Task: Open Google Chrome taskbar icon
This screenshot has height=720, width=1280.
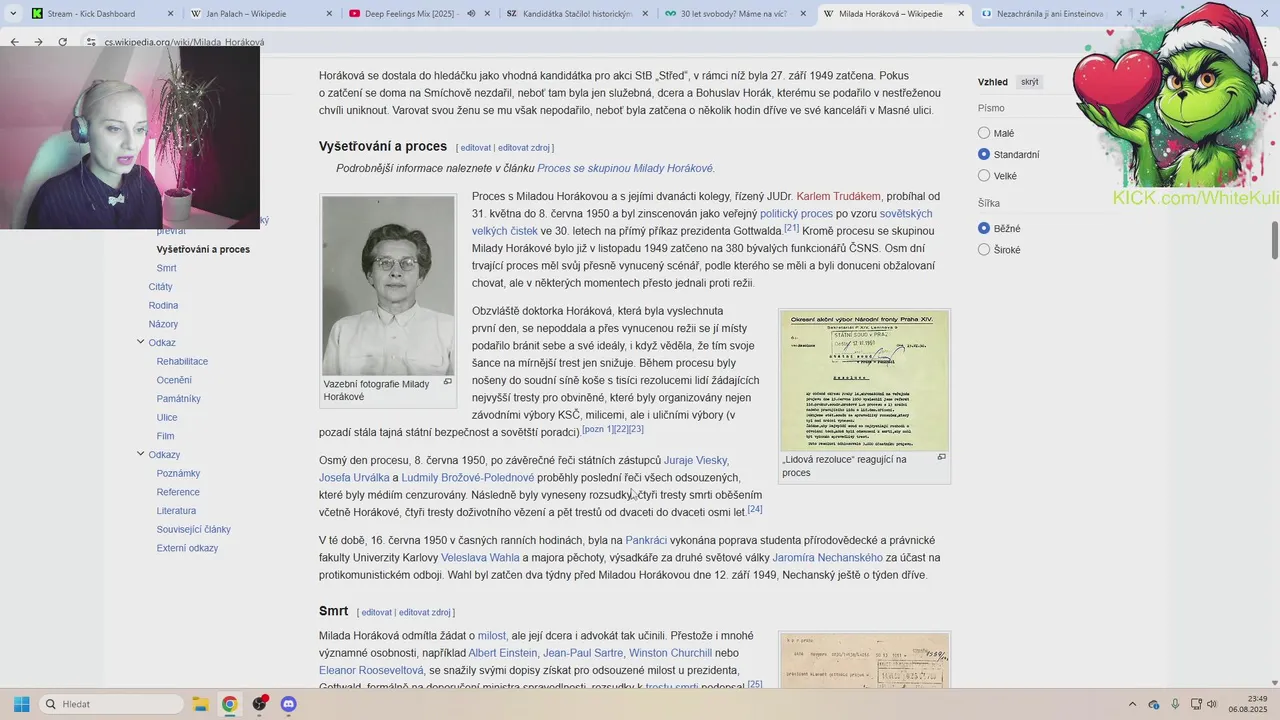Action: 229,704
